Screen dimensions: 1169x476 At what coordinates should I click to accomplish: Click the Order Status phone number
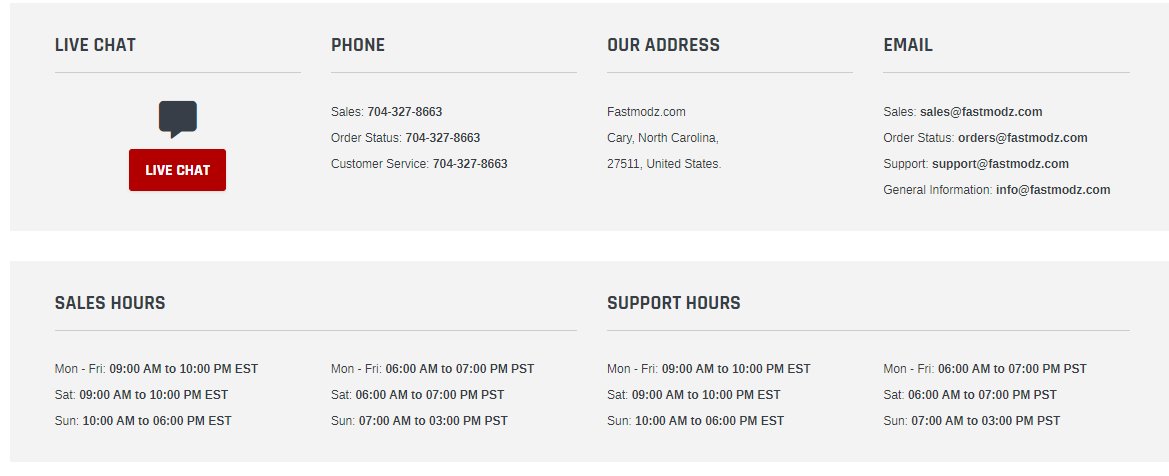click(x=443, y=138)
